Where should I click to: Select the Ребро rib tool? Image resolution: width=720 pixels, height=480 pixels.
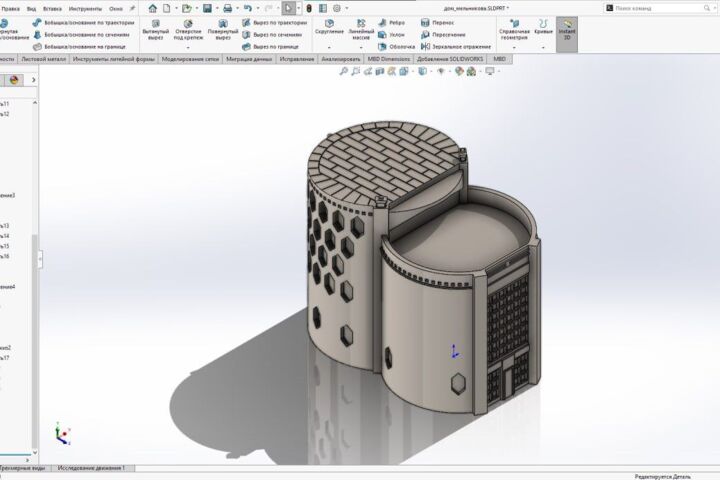tap(392, 23)
